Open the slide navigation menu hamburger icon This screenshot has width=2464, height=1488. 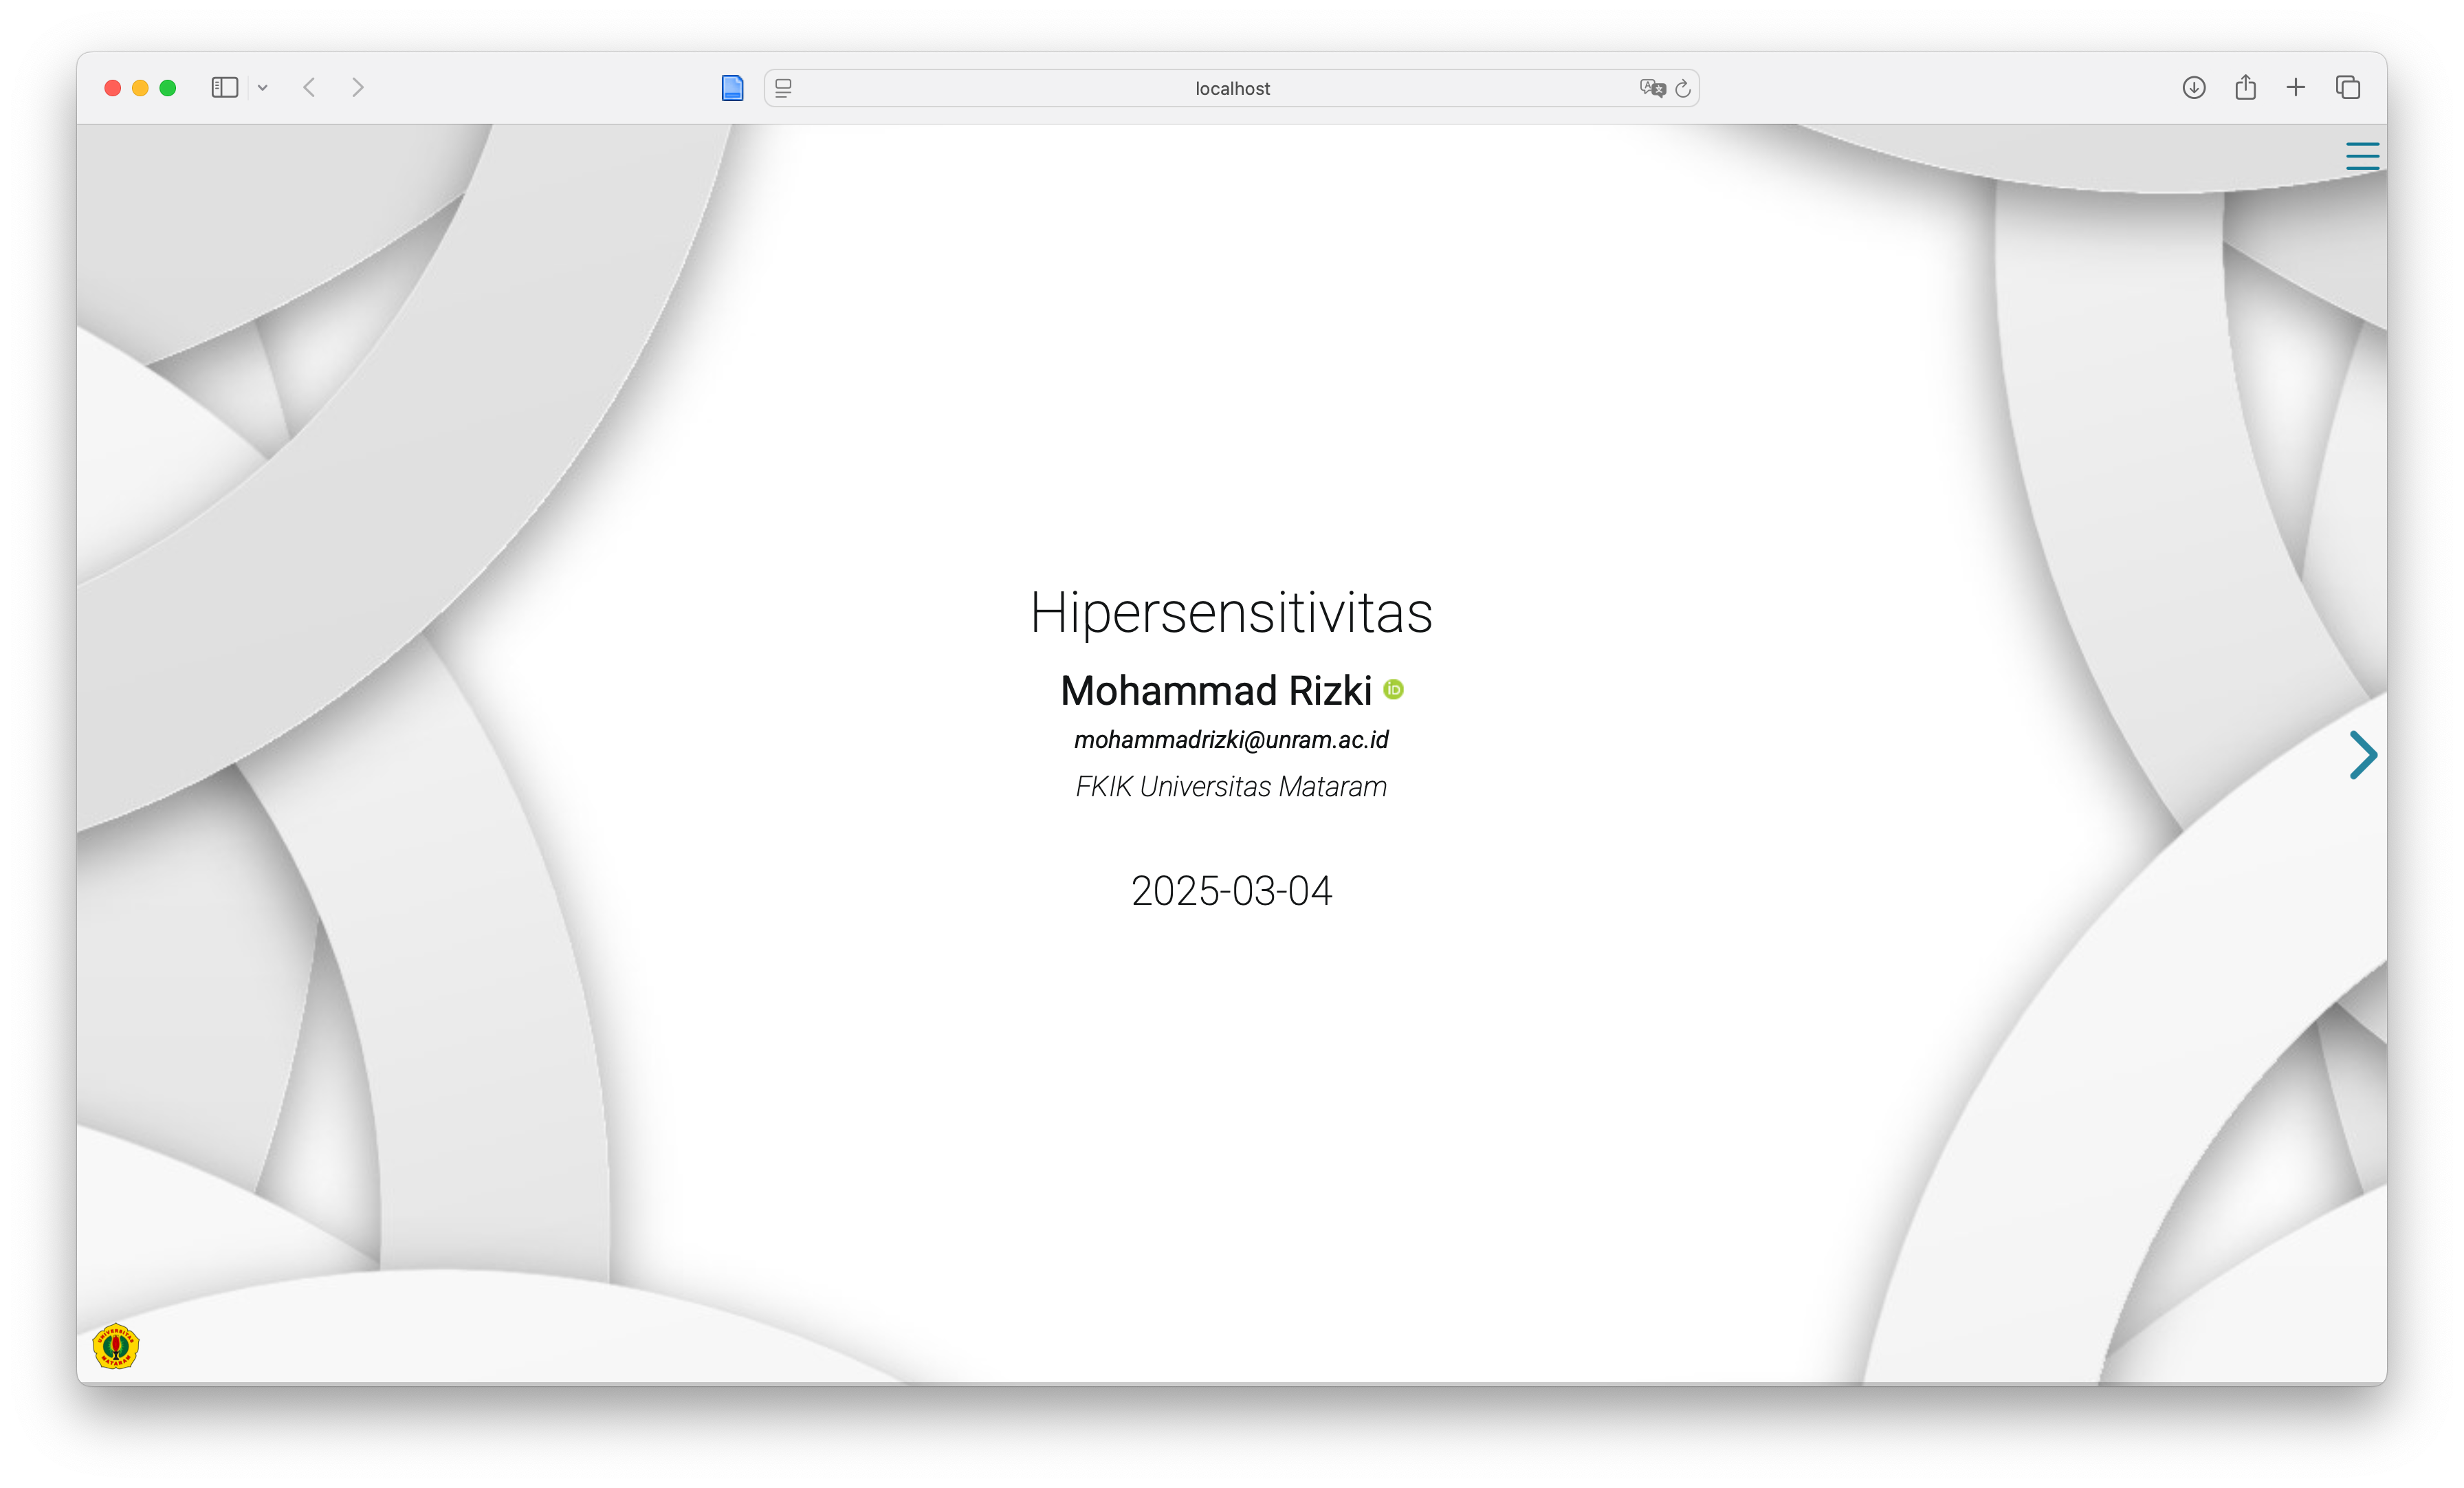2362,156
